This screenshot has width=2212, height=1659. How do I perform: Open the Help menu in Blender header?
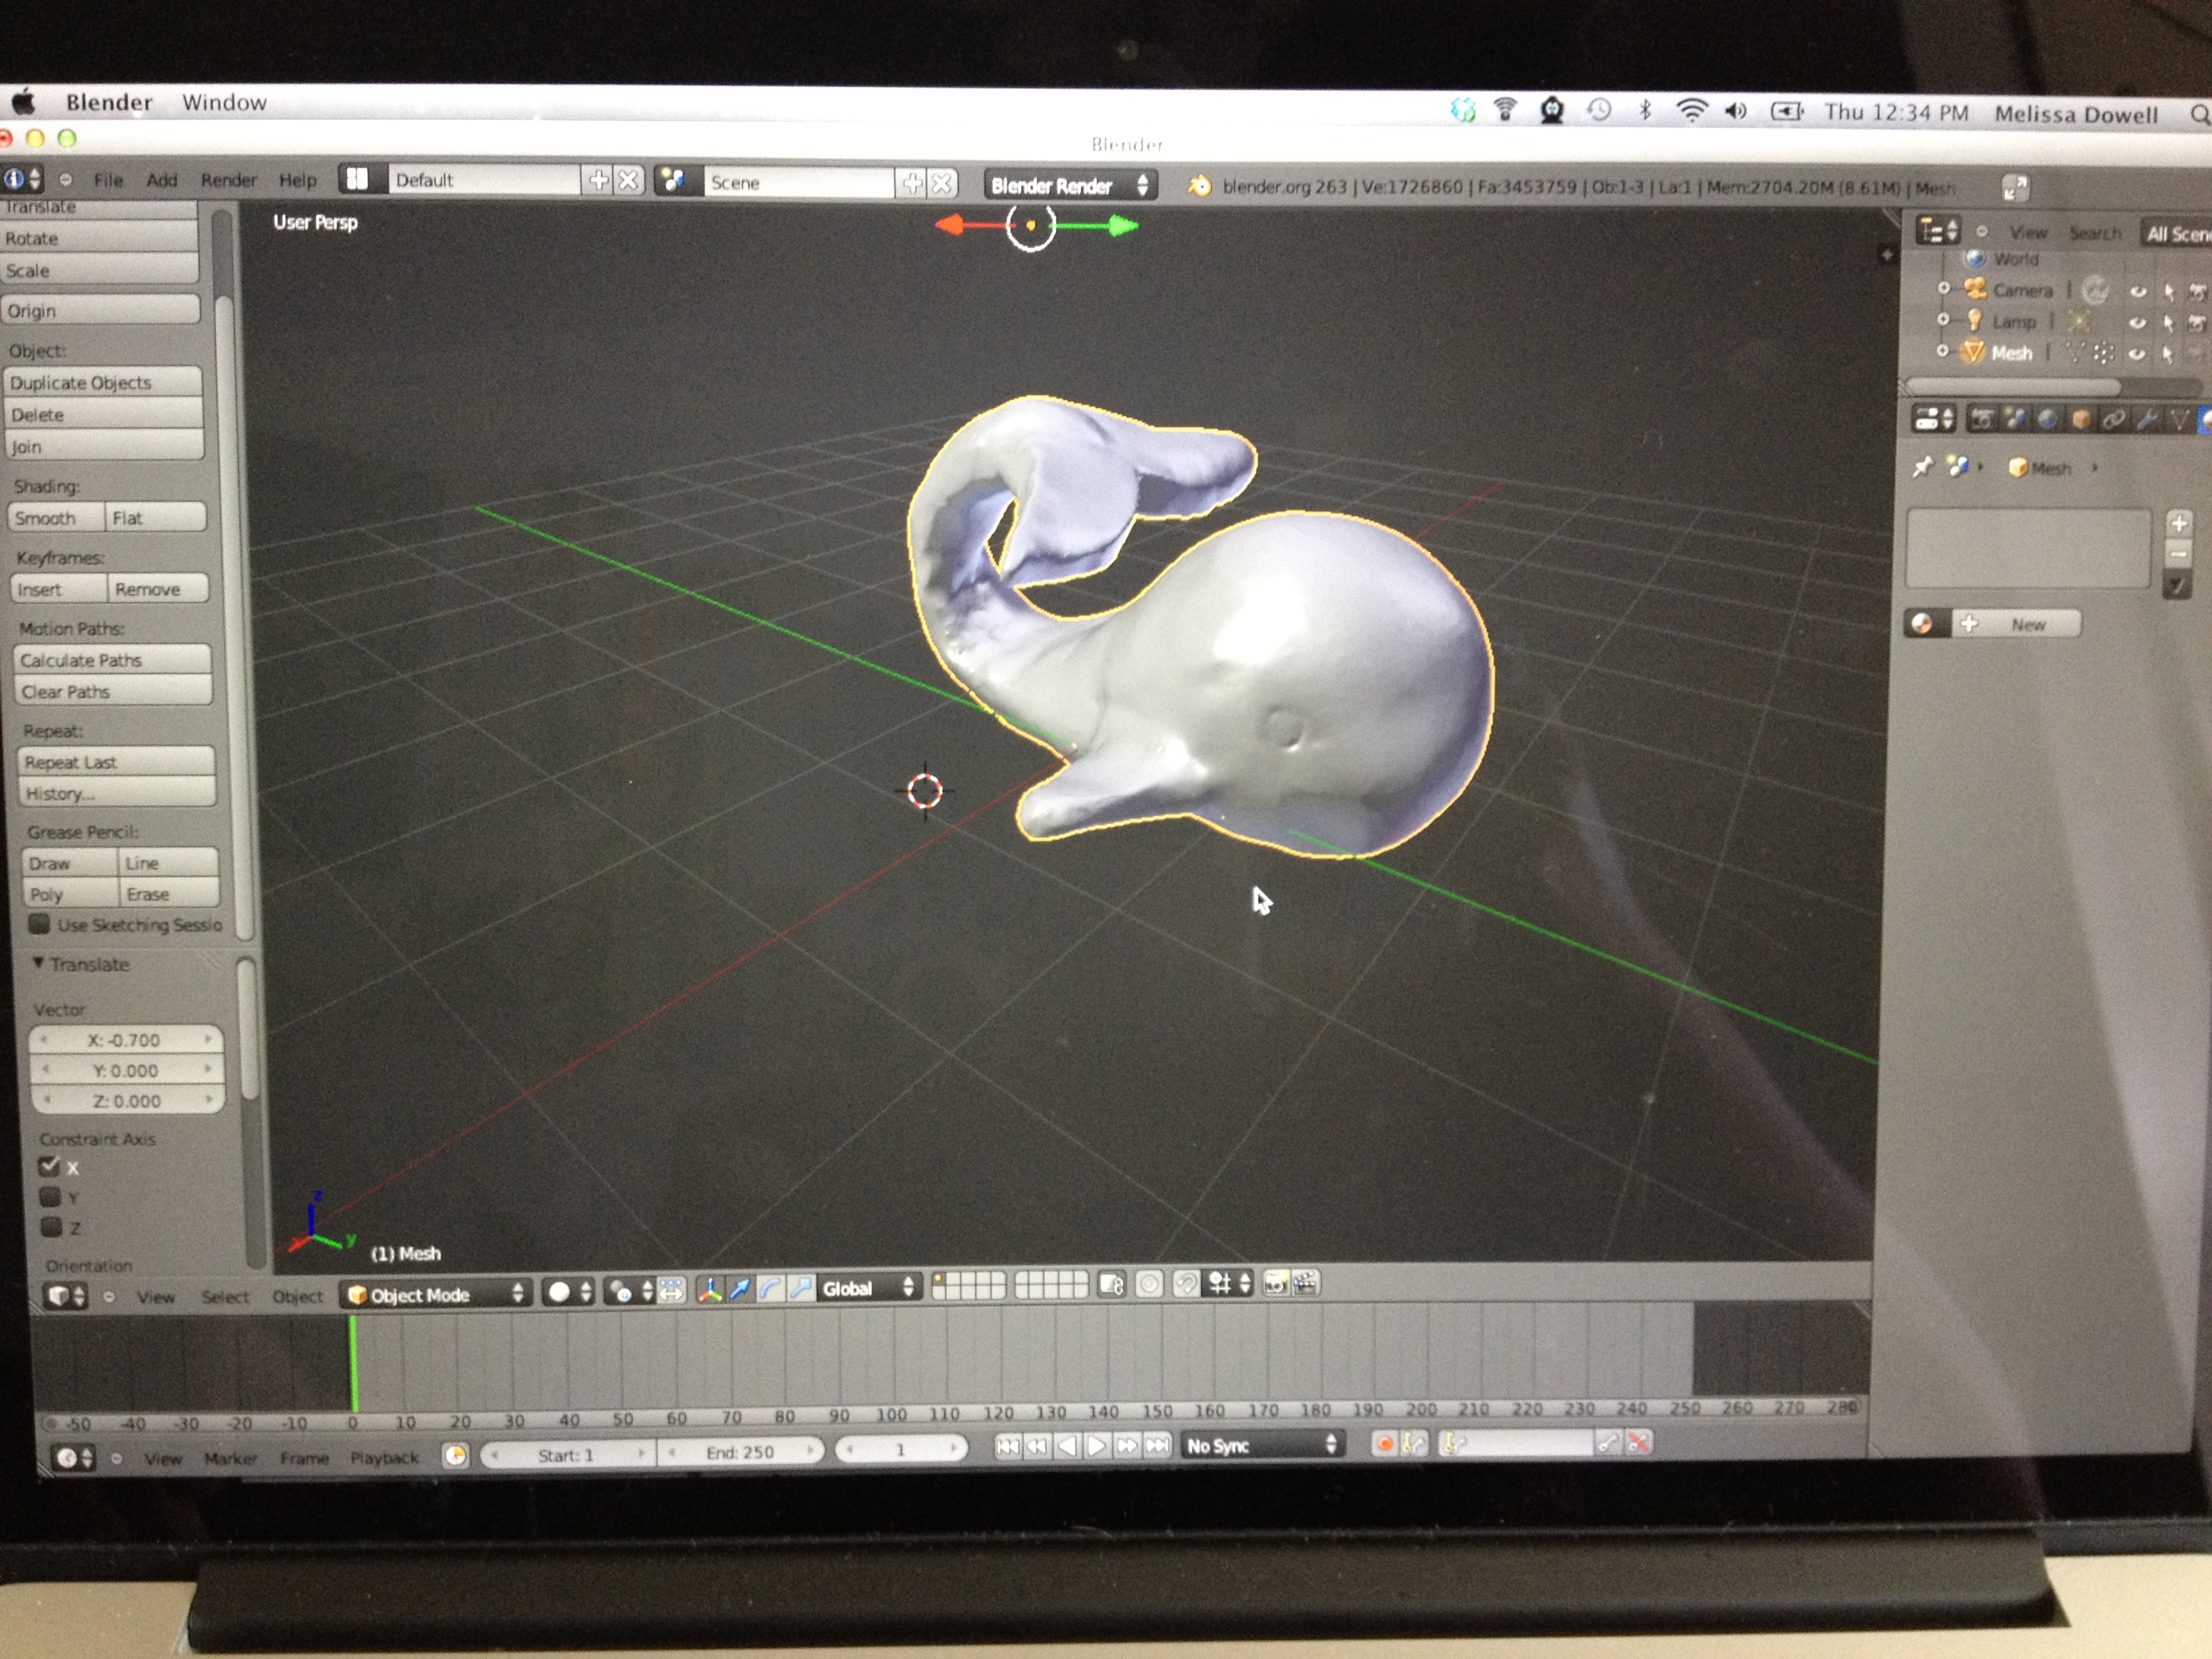pos(297,180)
